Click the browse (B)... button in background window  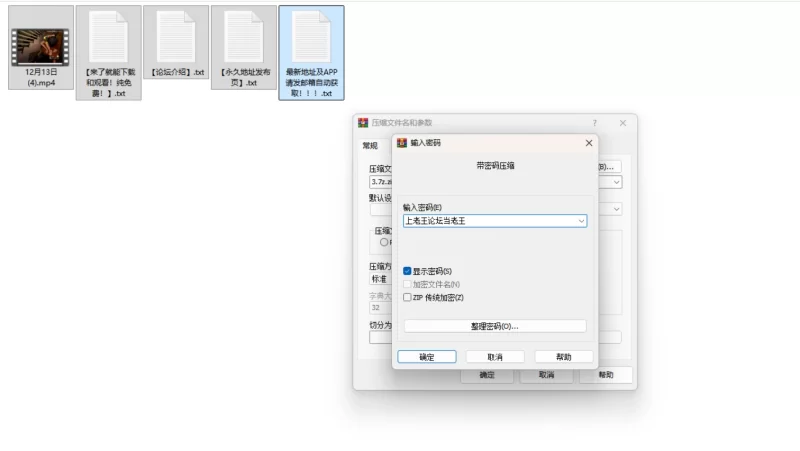[x=609, y=167]
